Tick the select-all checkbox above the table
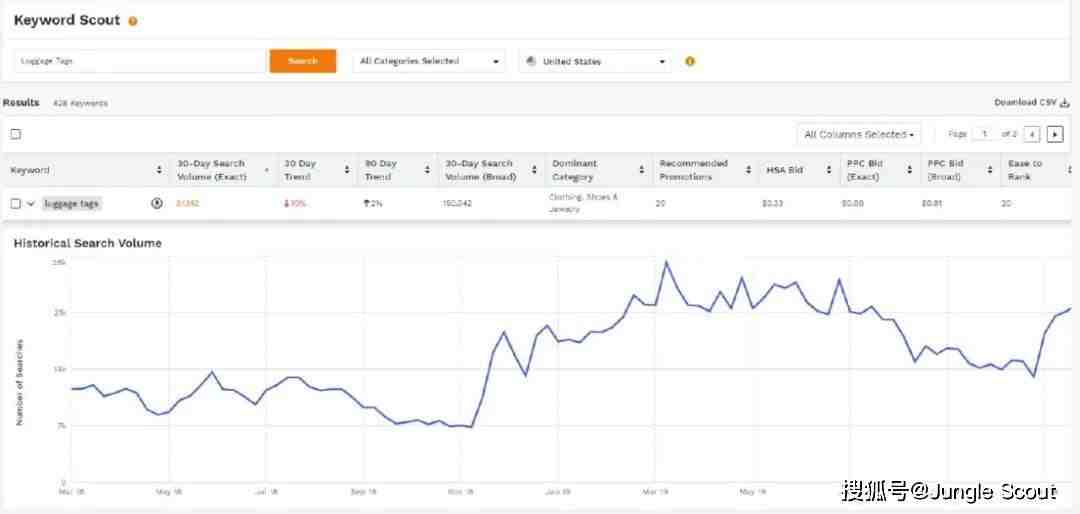This screenshot has height=514, width=1080. pos(16,134)
